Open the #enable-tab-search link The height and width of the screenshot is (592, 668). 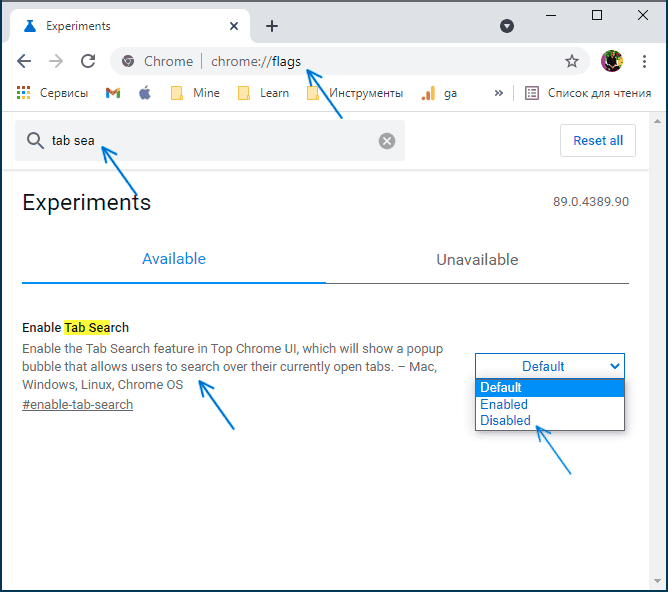click(78, 405)
